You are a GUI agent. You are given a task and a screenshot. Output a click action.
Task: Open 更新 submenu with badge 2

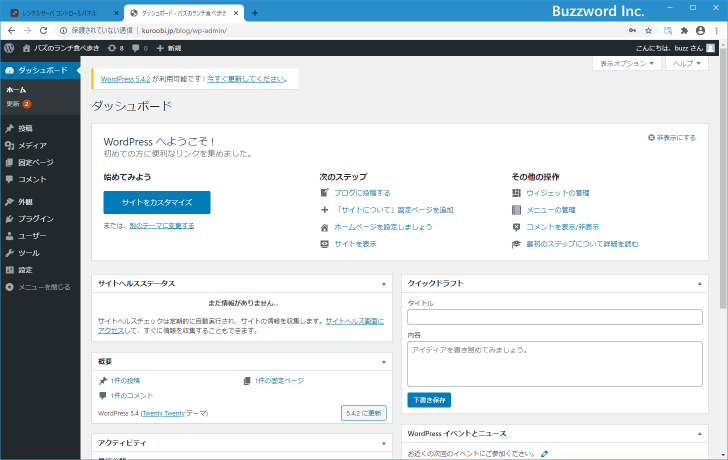(18, 104)
